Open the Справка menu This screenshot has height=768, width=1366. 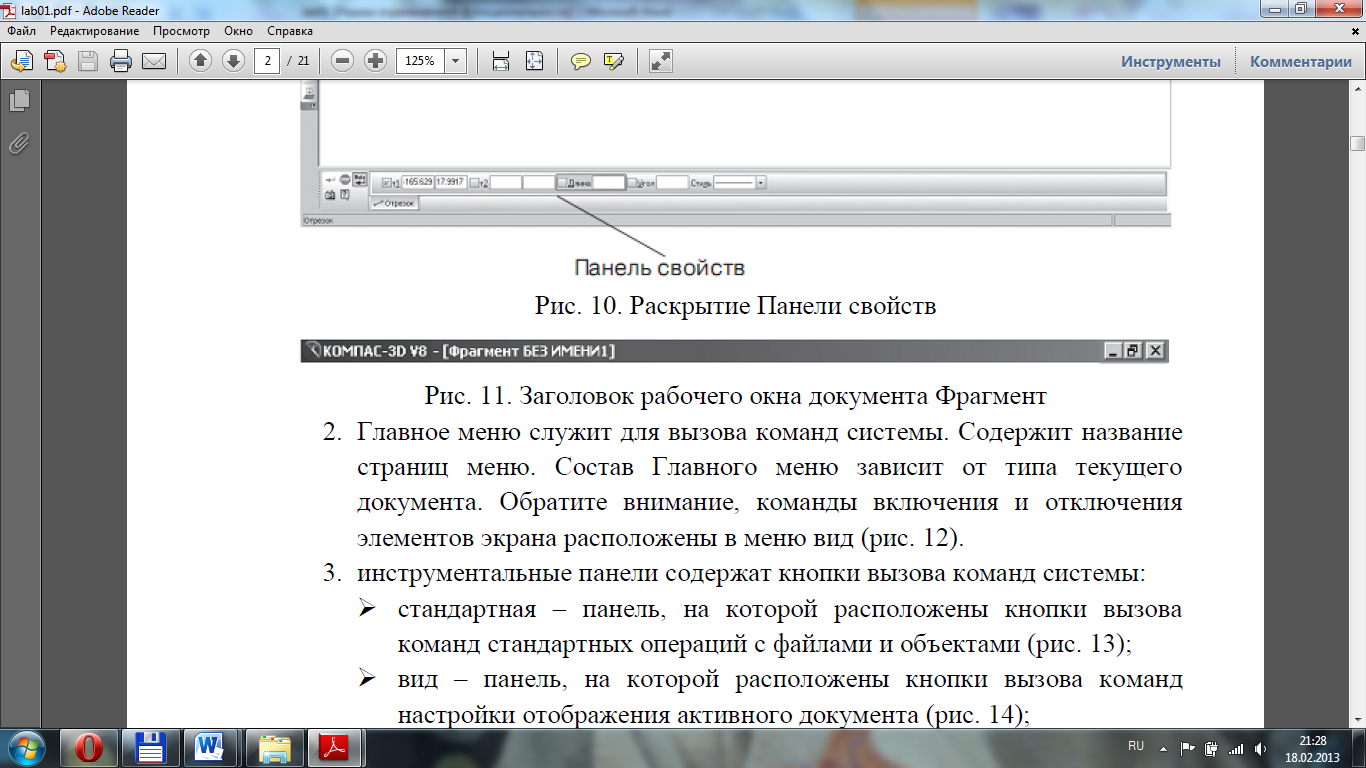[290, 31]
